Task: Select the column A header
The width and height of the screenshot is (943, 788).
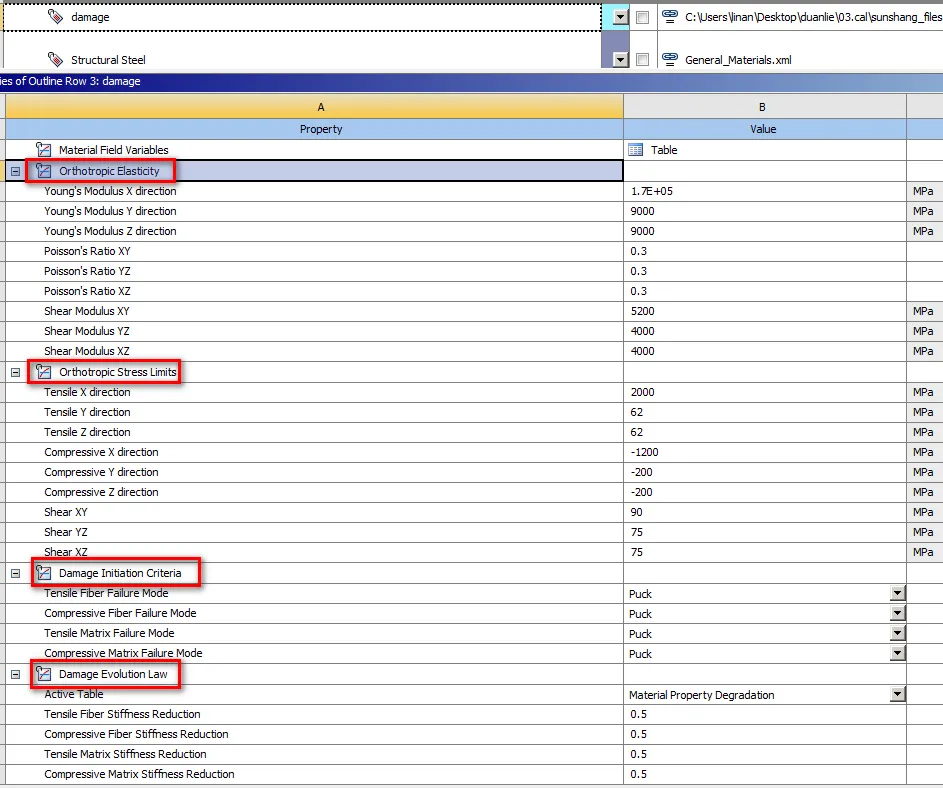Action: coord(320,107)
